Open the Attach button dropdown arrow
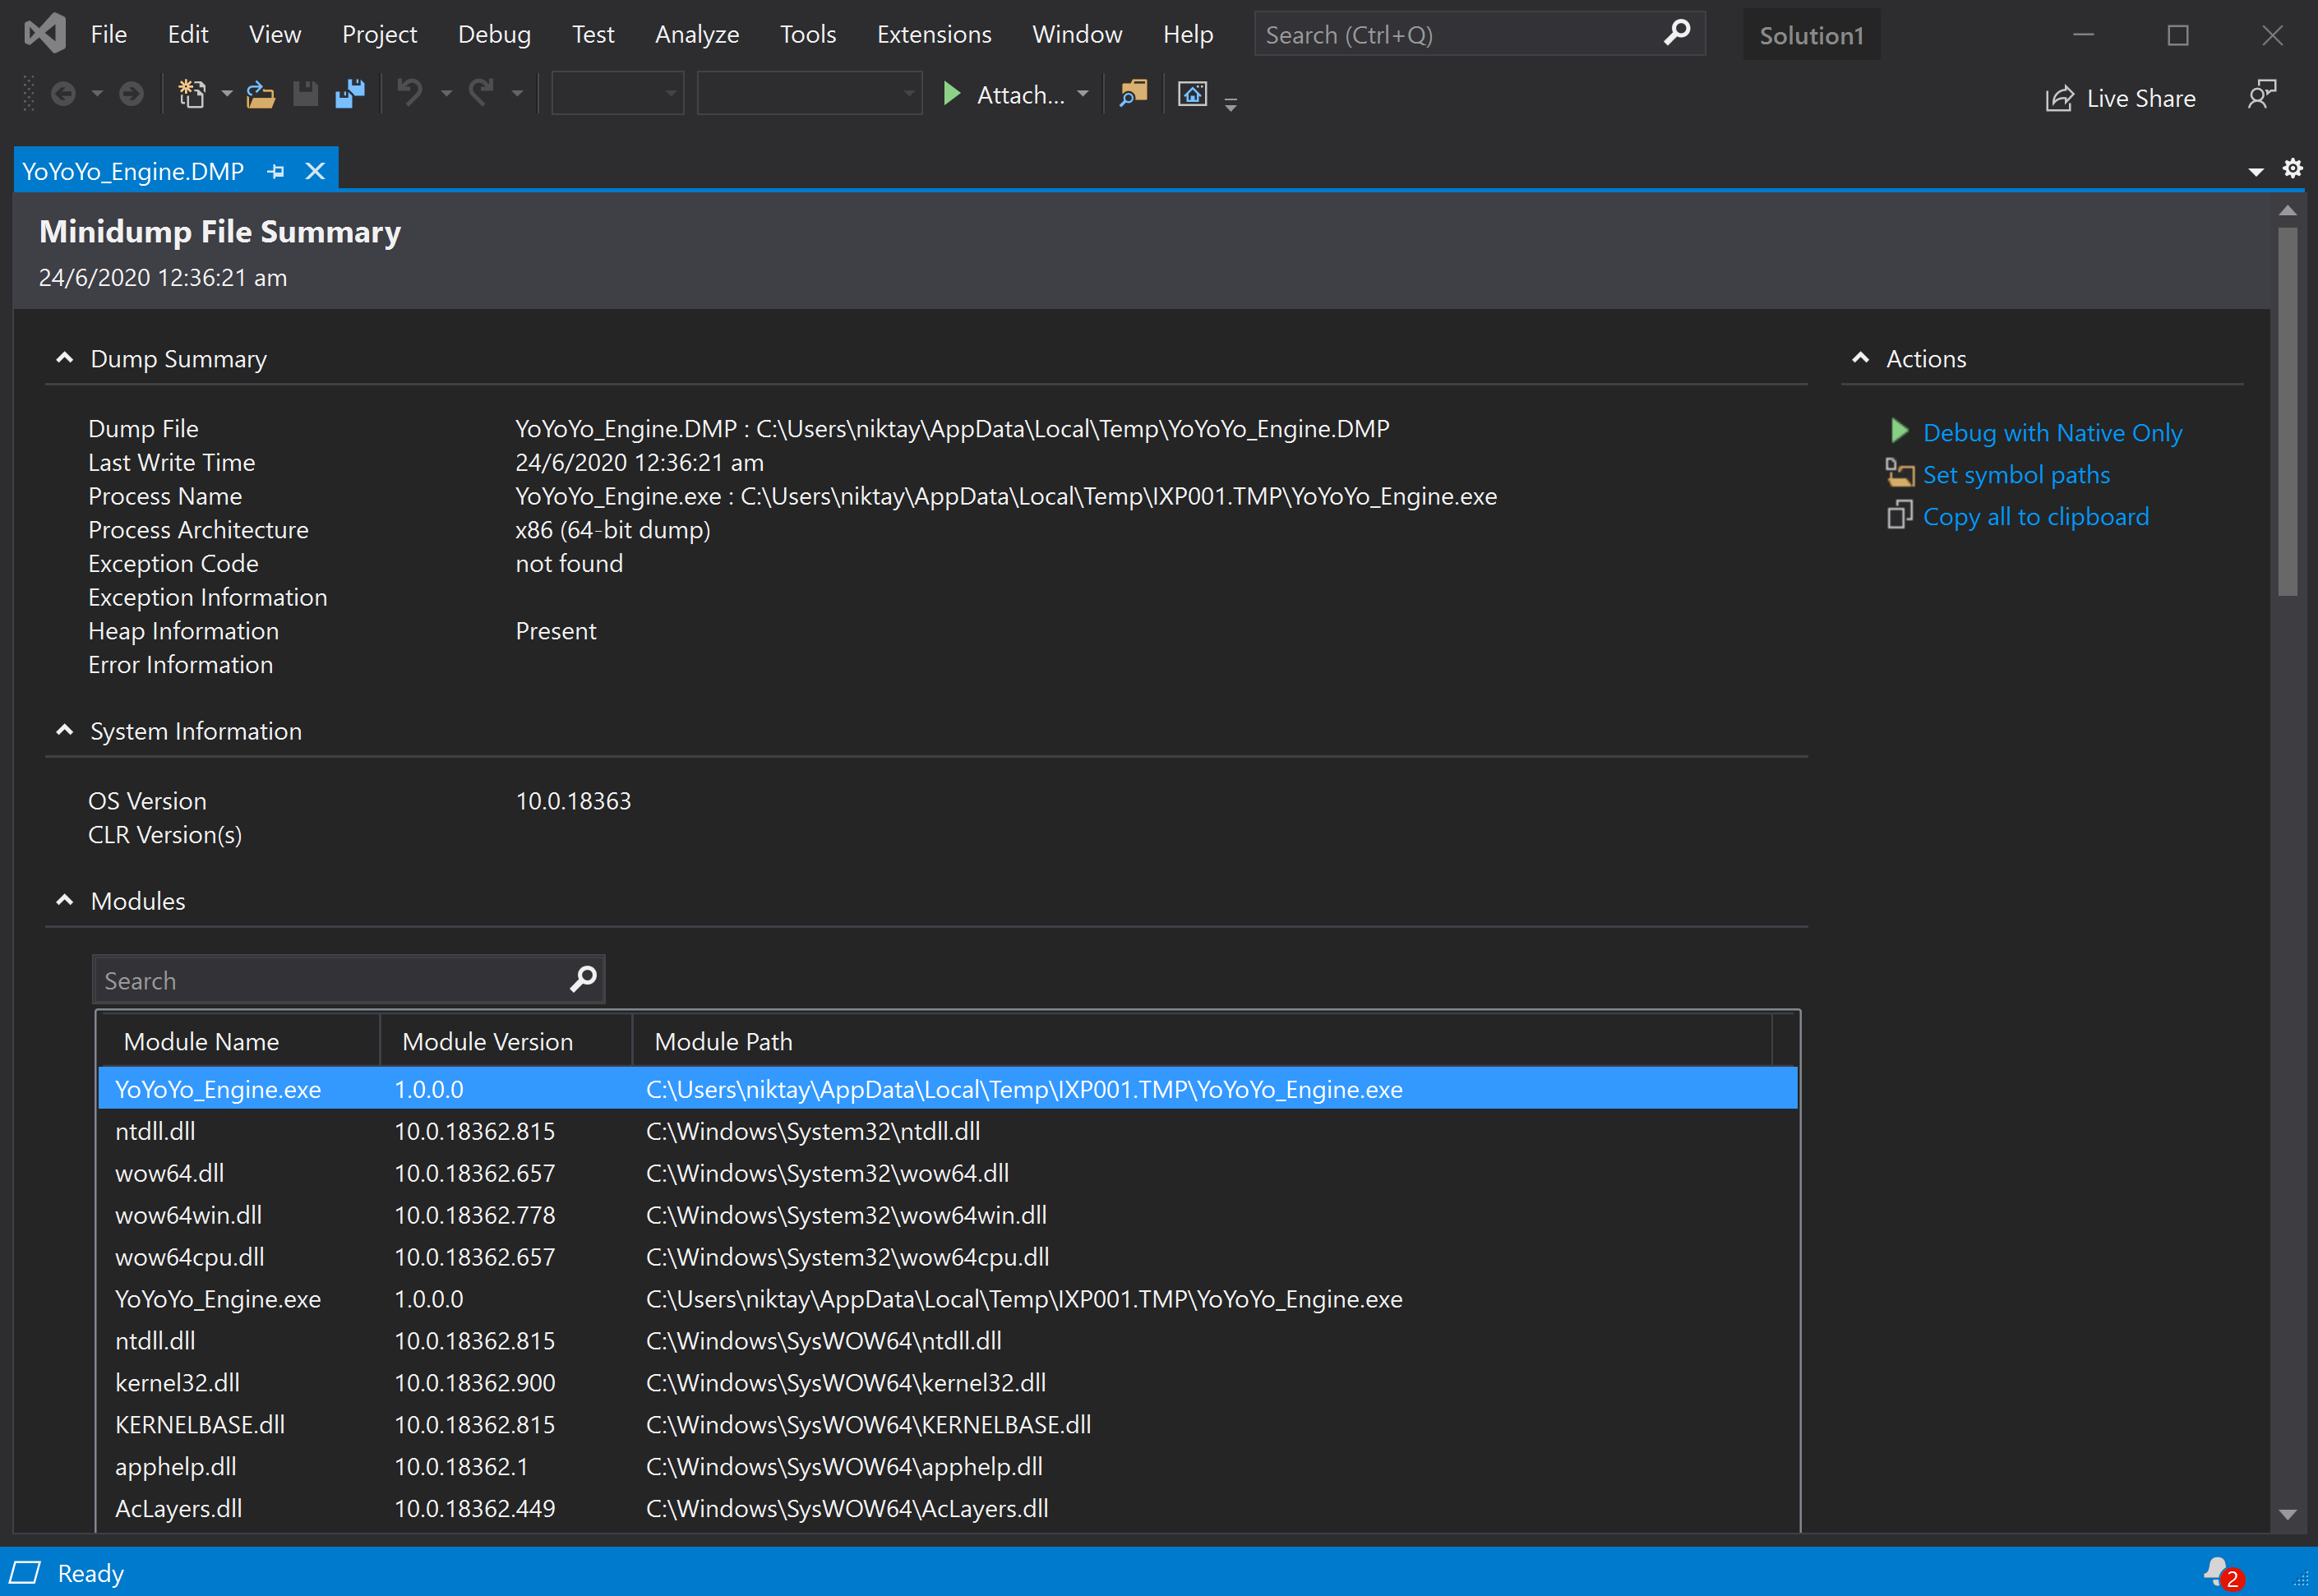 pyautogui.click(x=1083, y=94)
